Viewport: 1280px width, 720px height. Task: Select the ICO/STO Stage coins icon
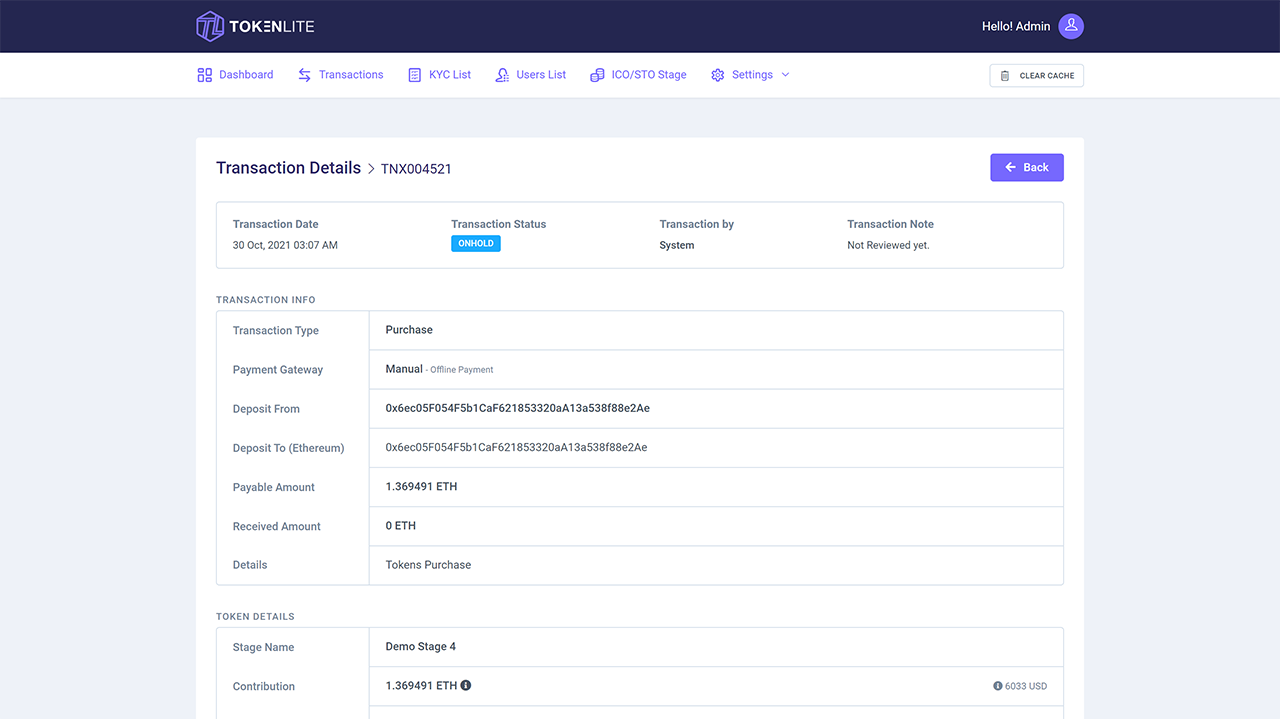pos(597,74)
